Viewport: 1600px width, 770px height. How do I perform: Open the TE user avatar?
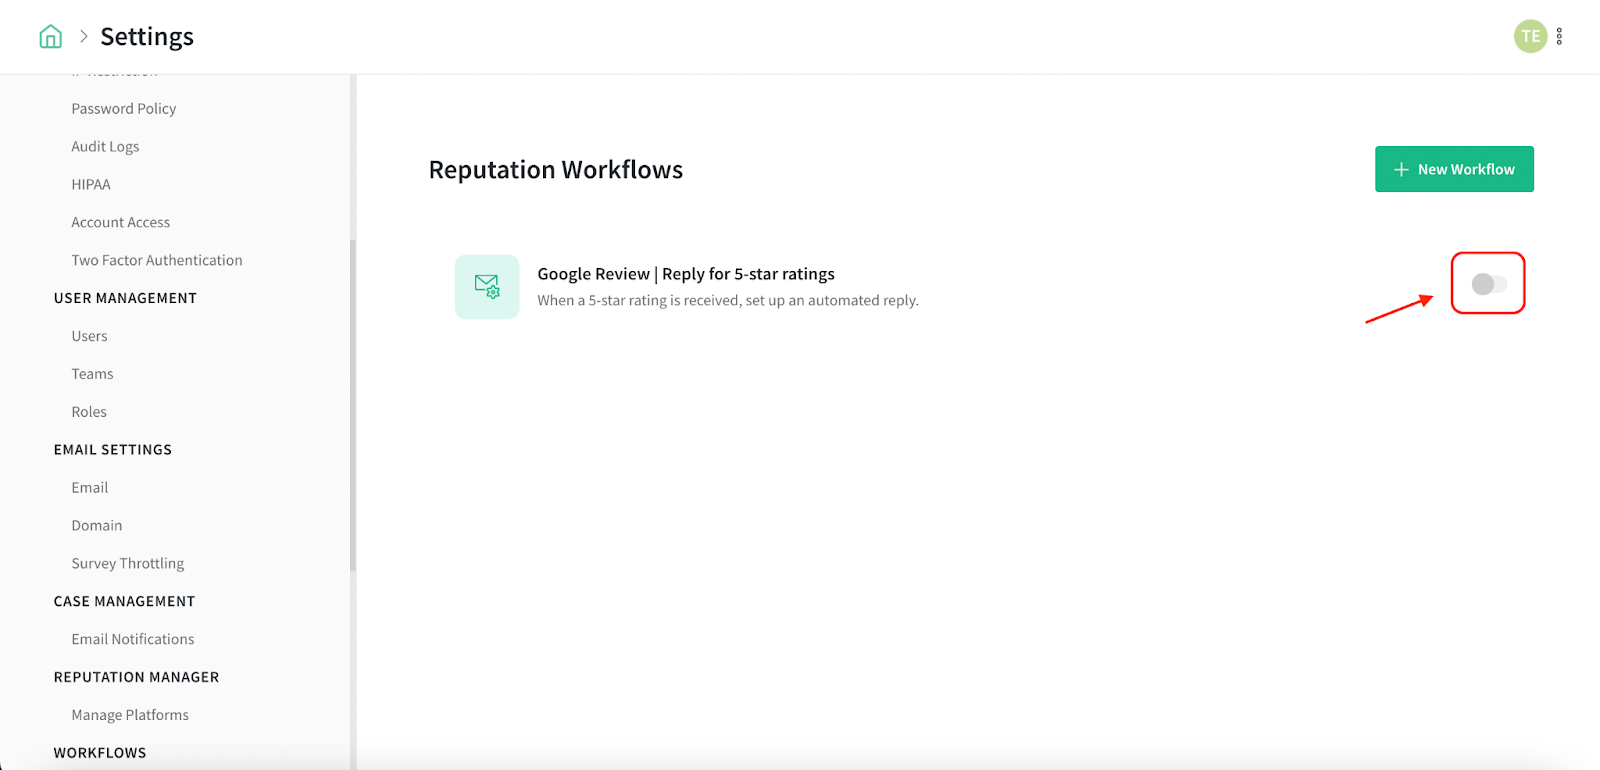click(1530, 37)
